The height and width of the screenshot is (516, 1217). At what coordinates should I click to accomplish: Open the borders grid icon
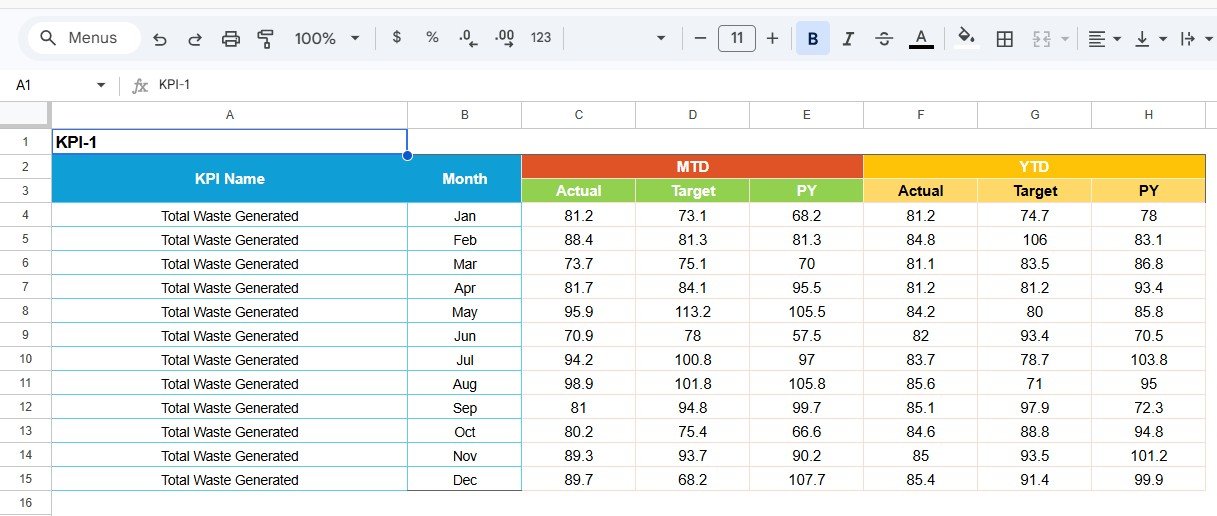pyautogui.click(x=1005, y=39)
